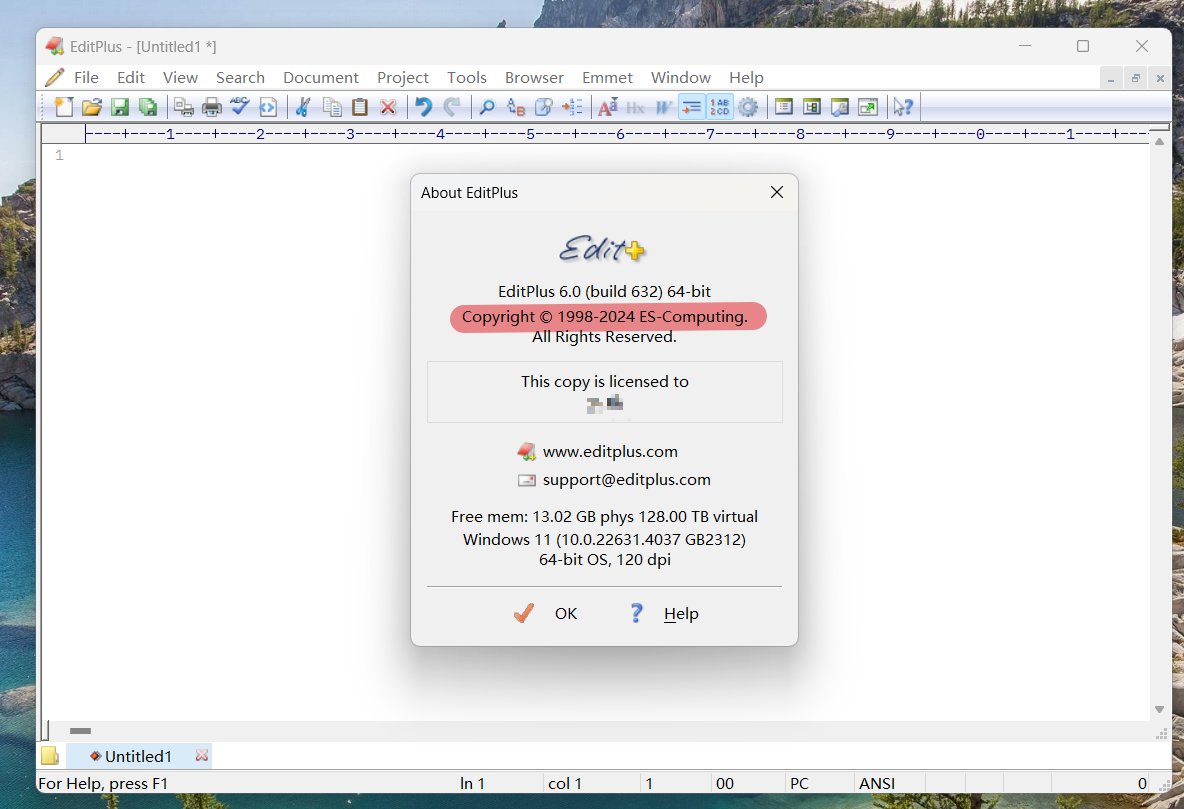Open the Browser menu
This screenshot has width=1184, height=809.
tap(534, 77)
